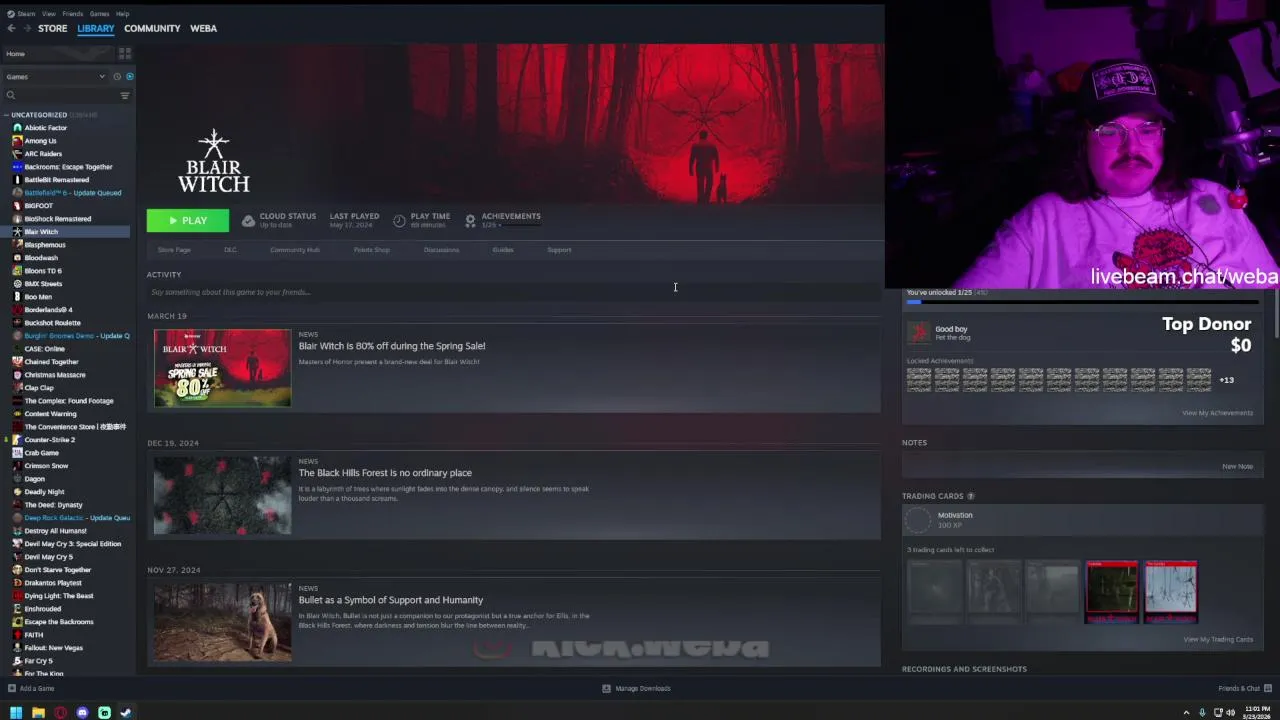Image resolution: width=1280 pixels, height=720 pixels.
Task: Open the Community Hub link
Action: 295,250
